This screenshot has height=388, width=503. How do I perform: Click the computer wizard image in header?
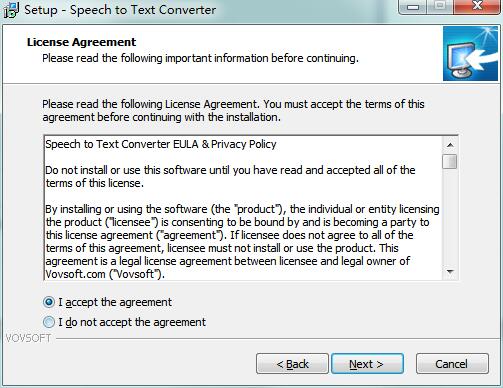pyautogui.click(x=470, y=54)
